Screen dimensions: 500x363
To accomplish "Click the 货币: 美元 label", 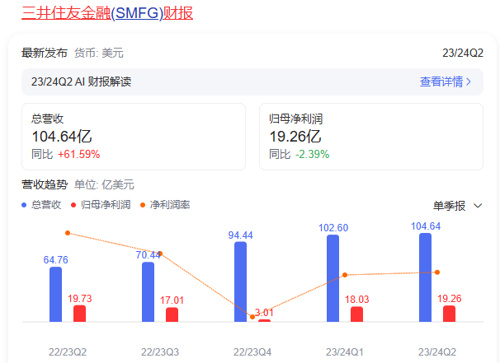I will [99, 53].
